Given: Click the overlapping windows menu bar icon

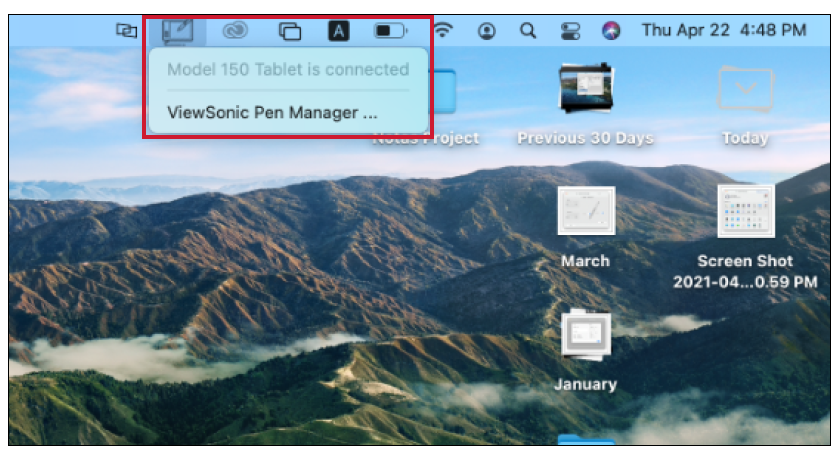Looking at the screenshot, I should [289, 32].
